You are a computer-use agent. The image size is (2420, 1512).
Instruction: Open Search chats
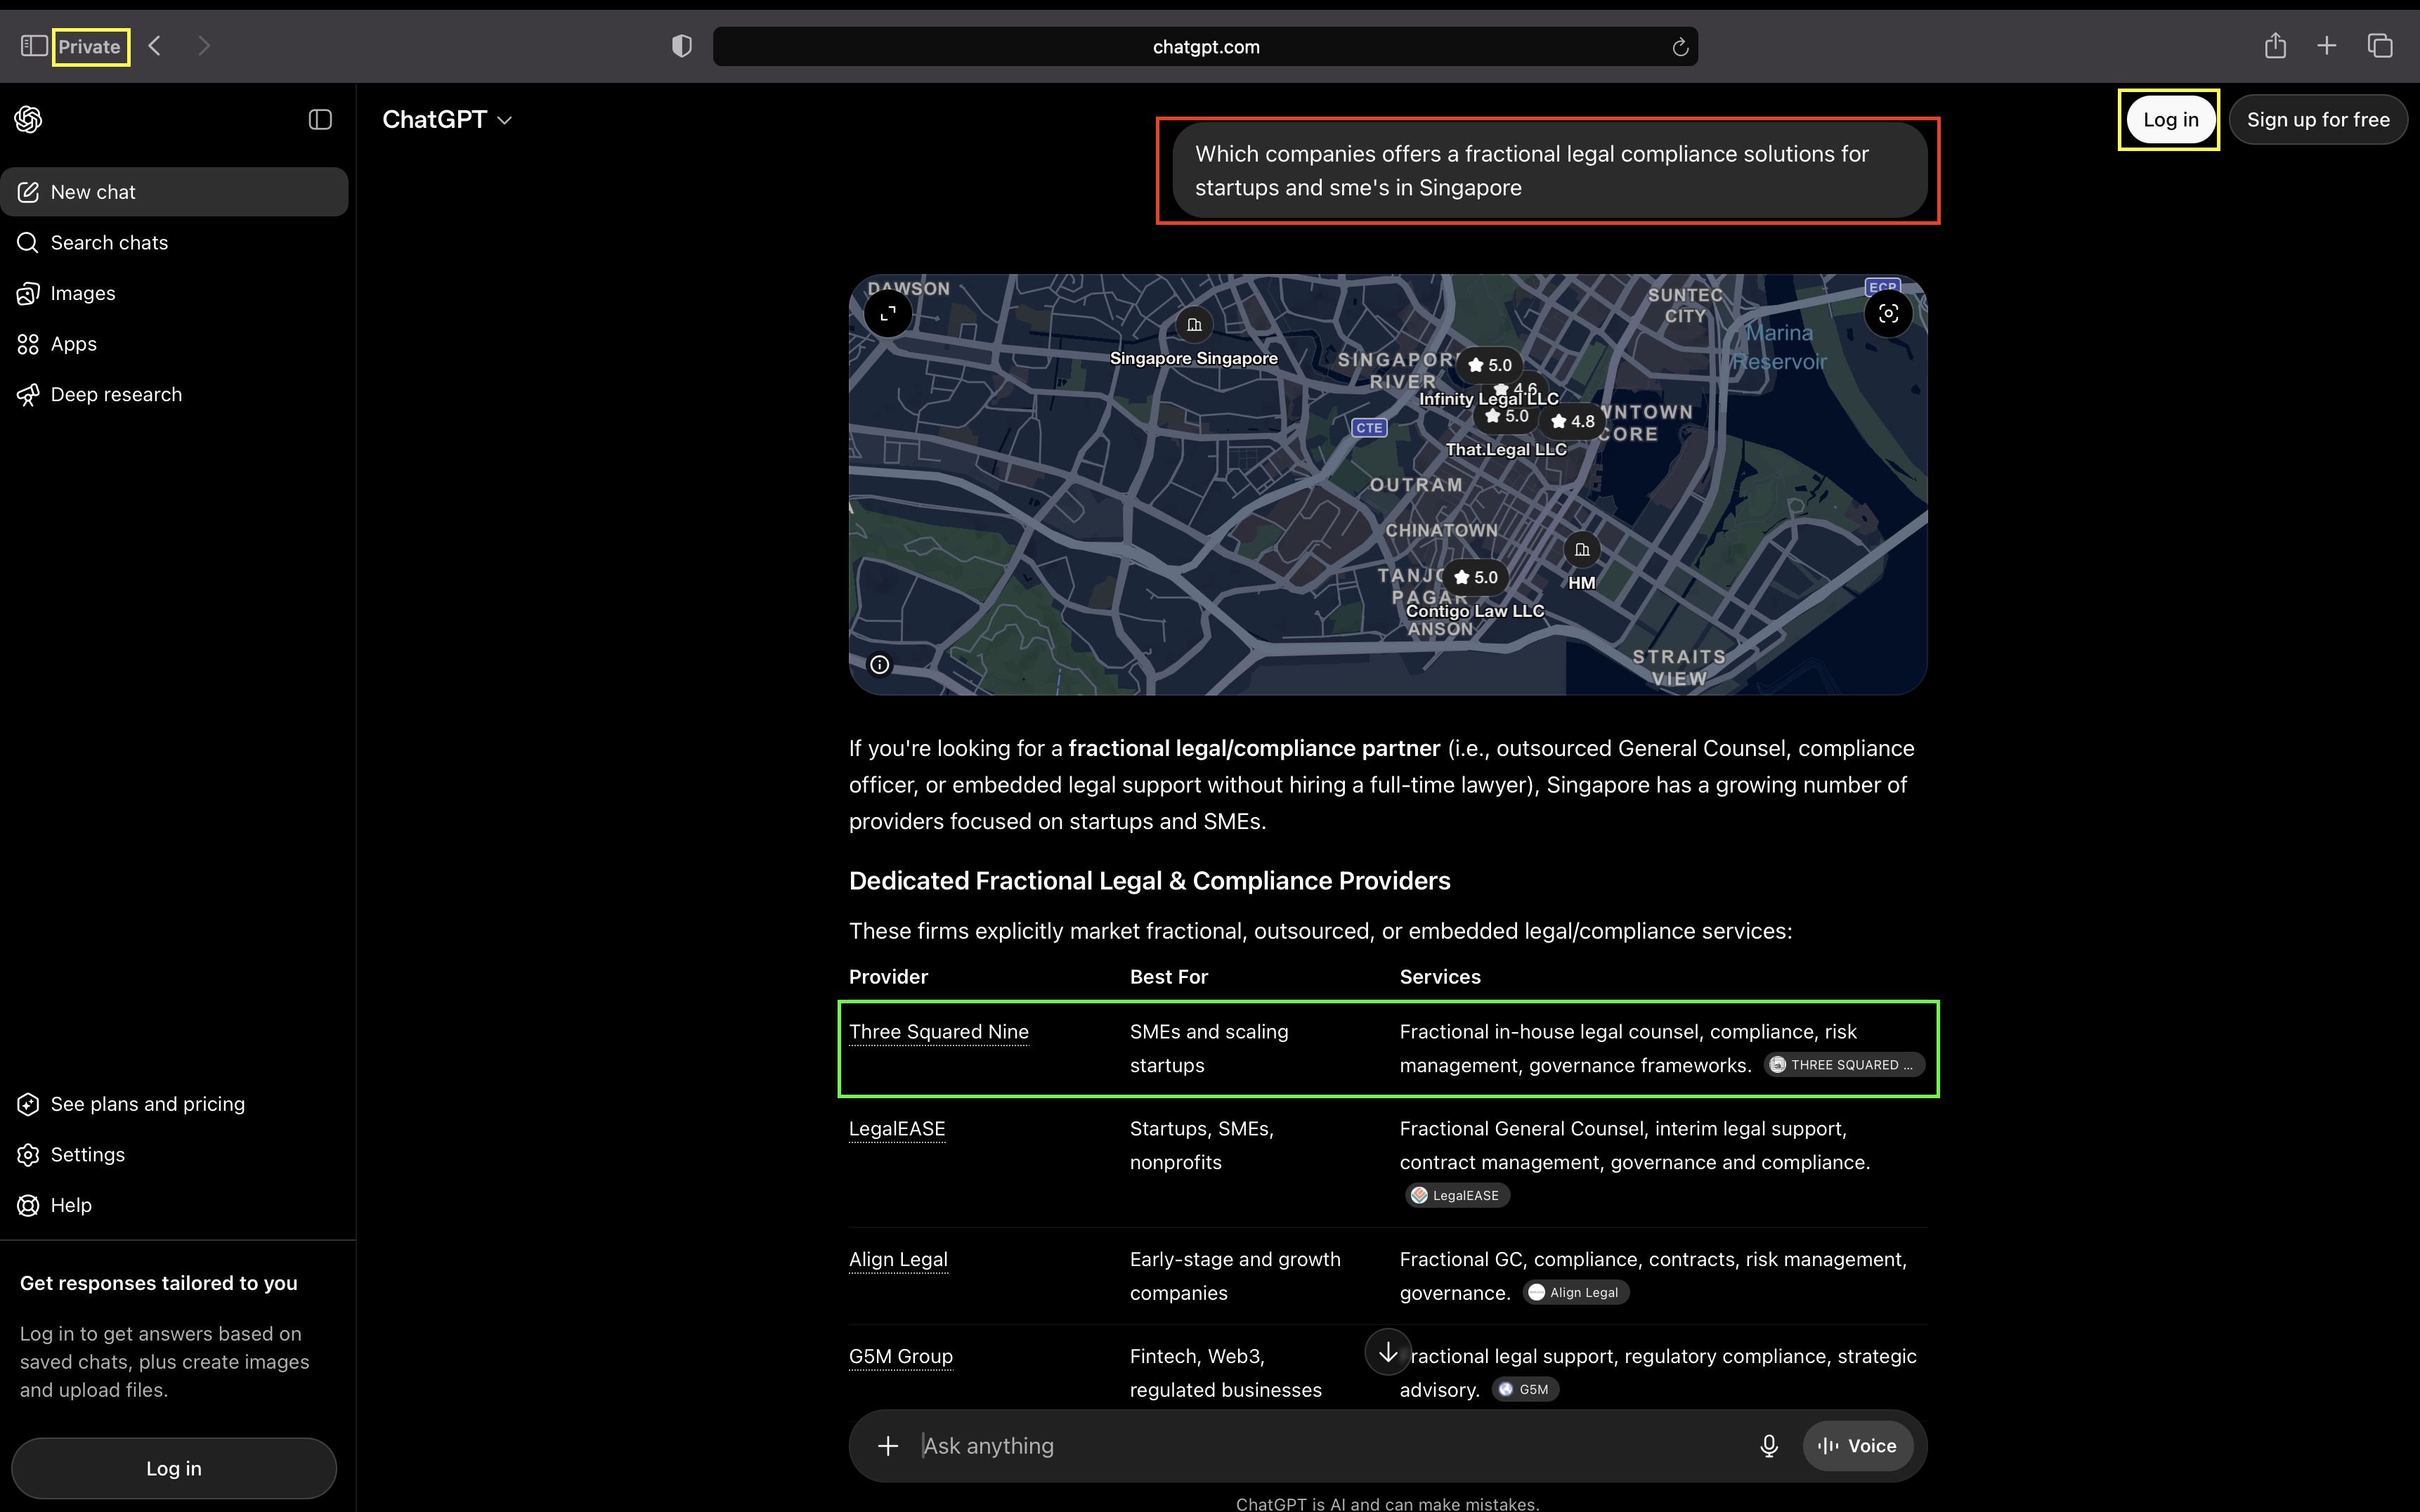[x=174, y=243]
